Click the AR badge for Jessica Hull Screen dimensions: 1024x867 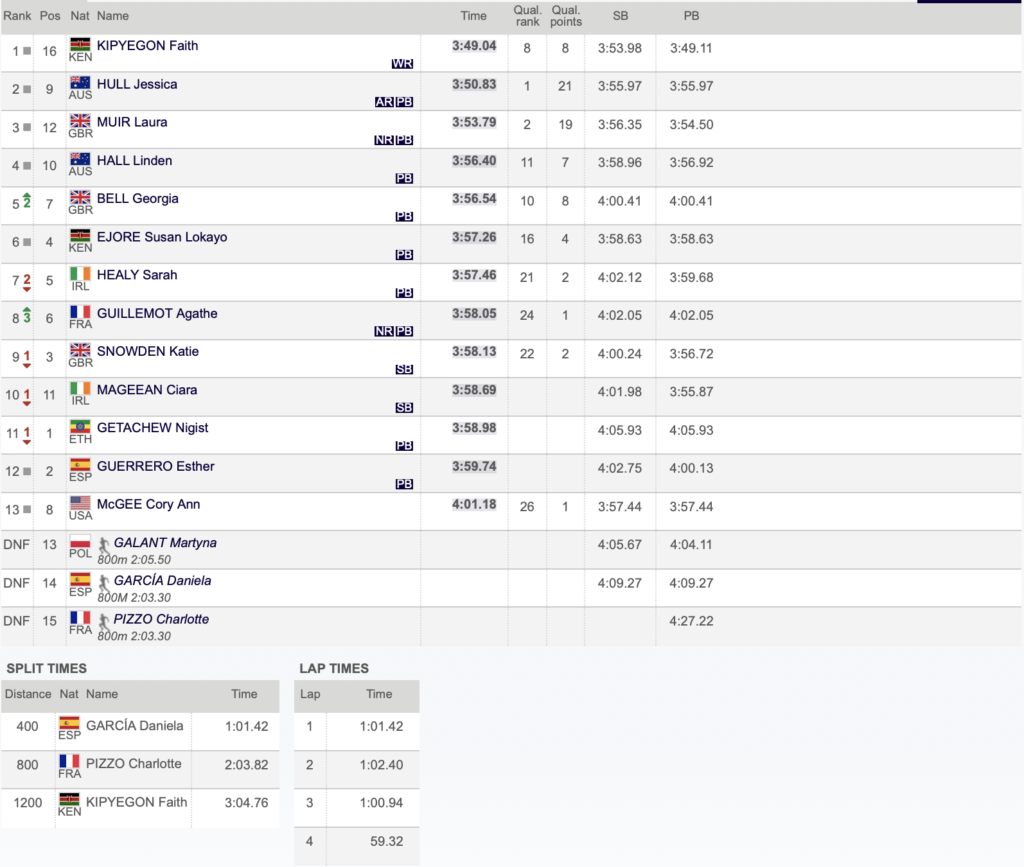tap(384, 102)
